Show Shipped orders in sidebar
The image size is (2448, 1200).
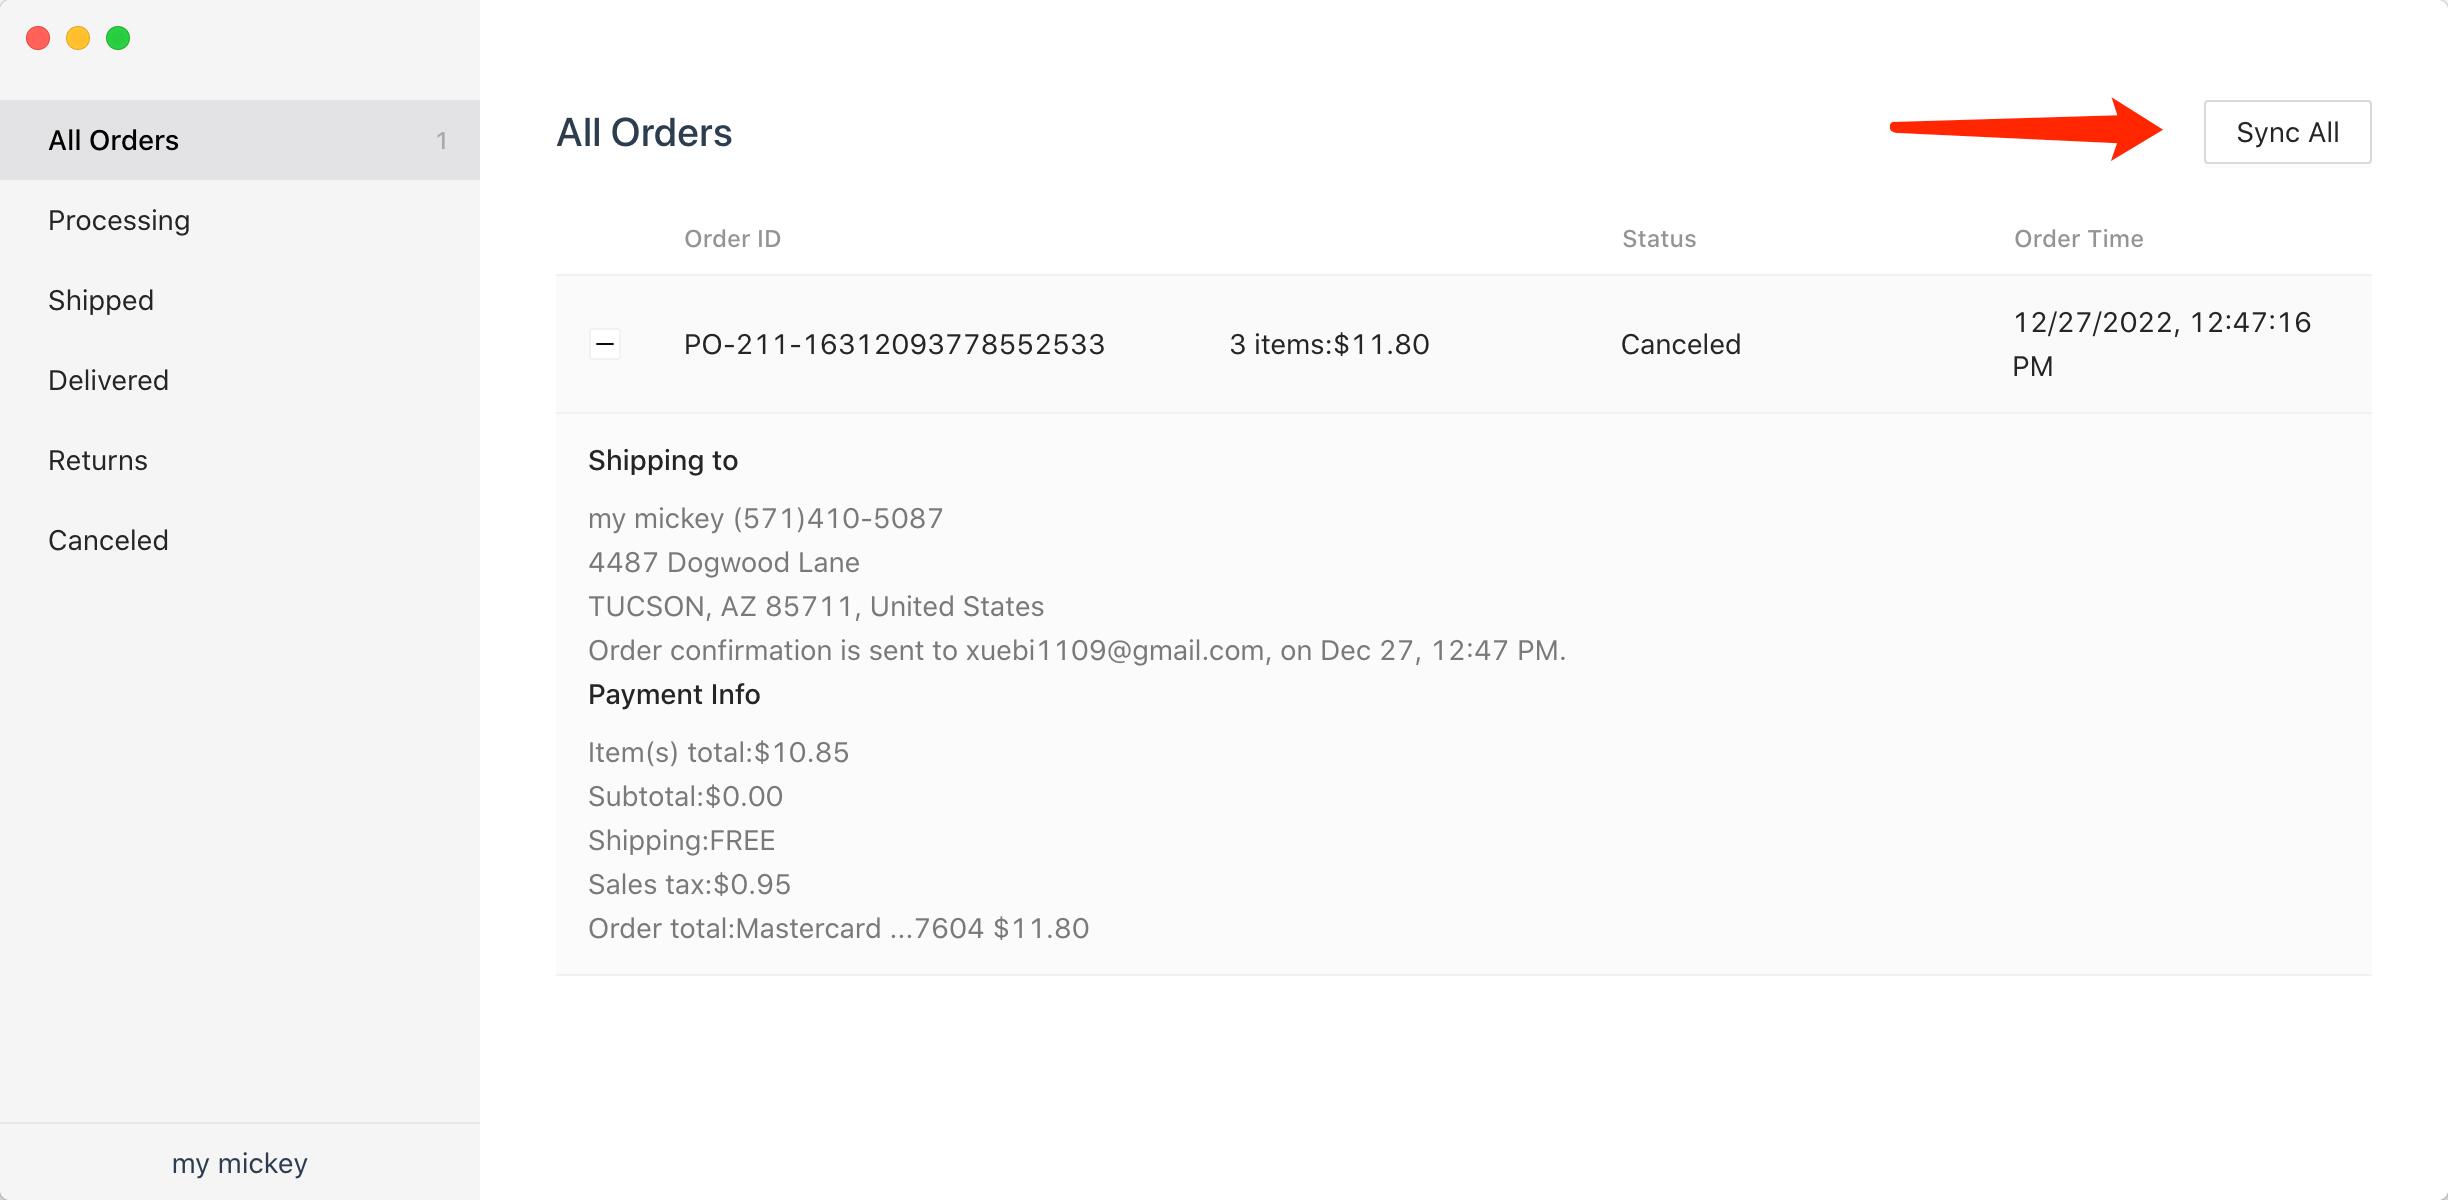[x=101, y=300]
